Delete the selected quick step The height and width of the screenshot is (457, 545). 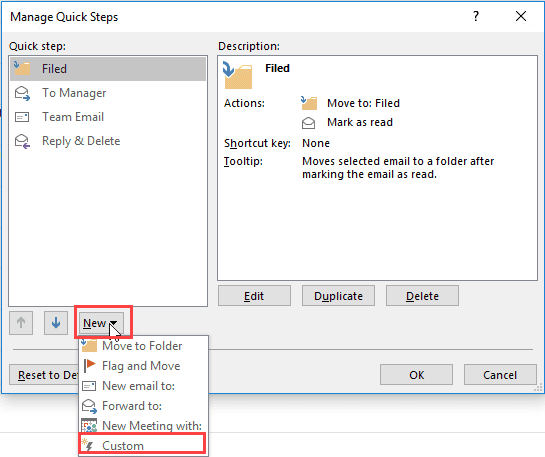coord(422,296)
